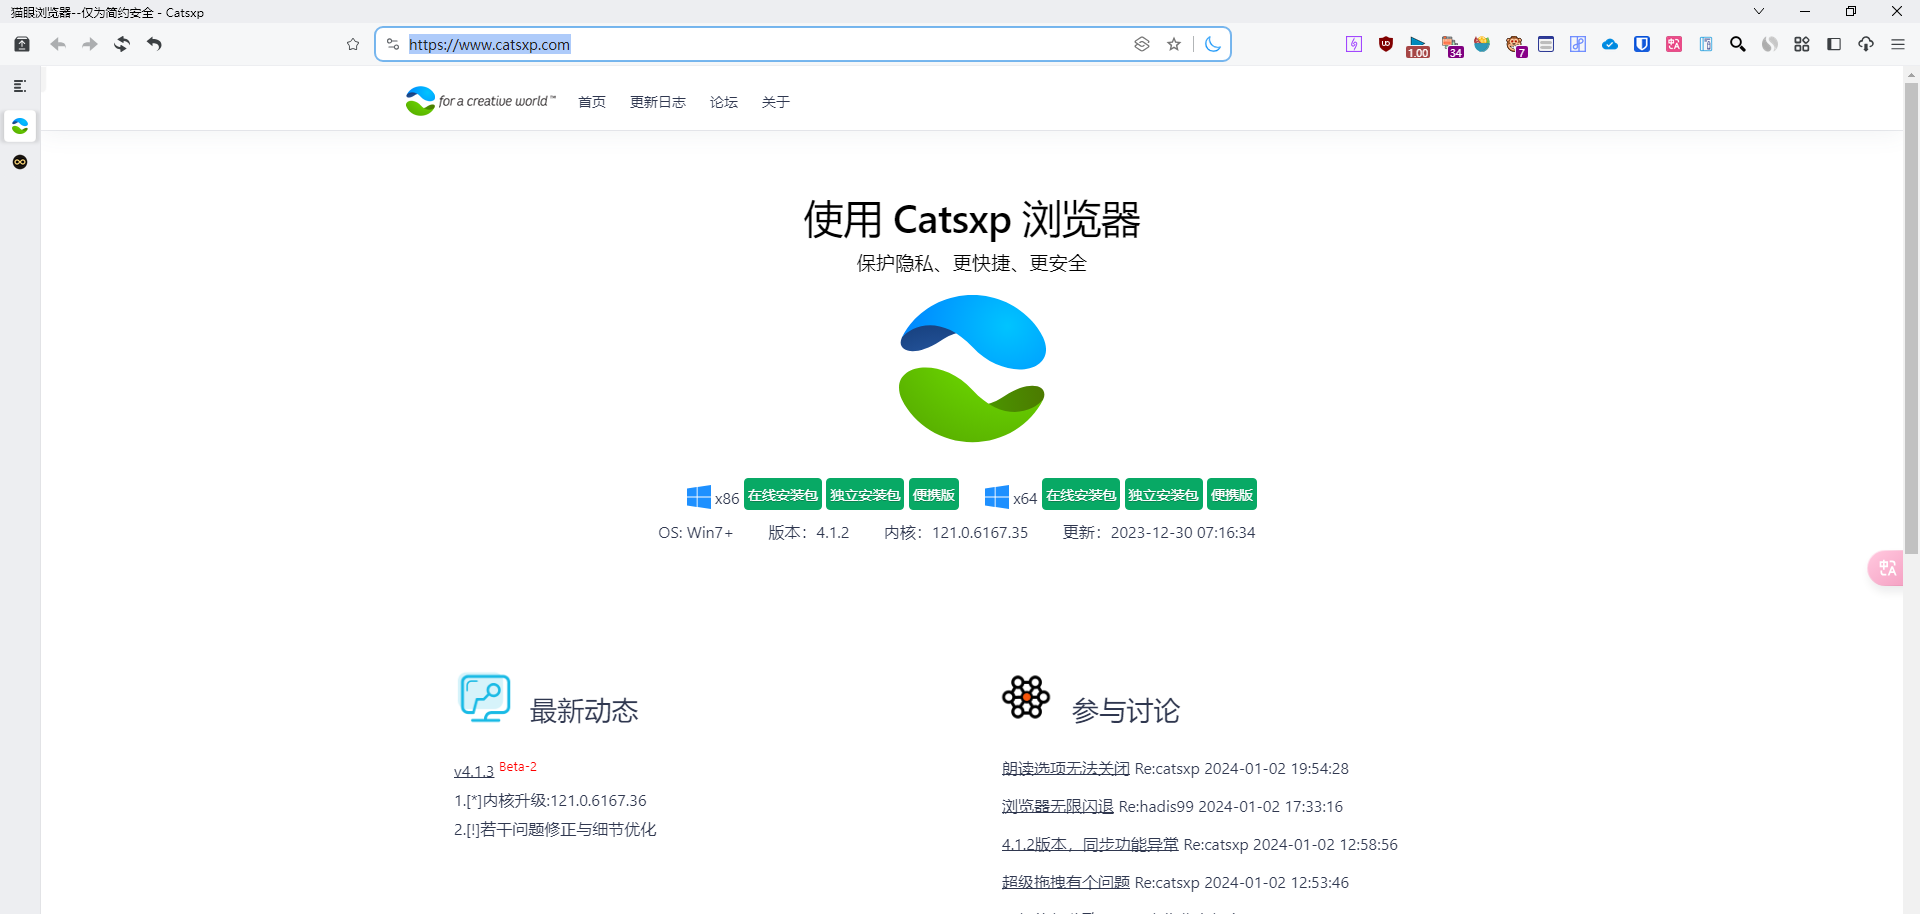Viewport: 1920px width, 914px height.
Task: Click the gray S-shaped extension icon
Action: (x=1770, y=44)
